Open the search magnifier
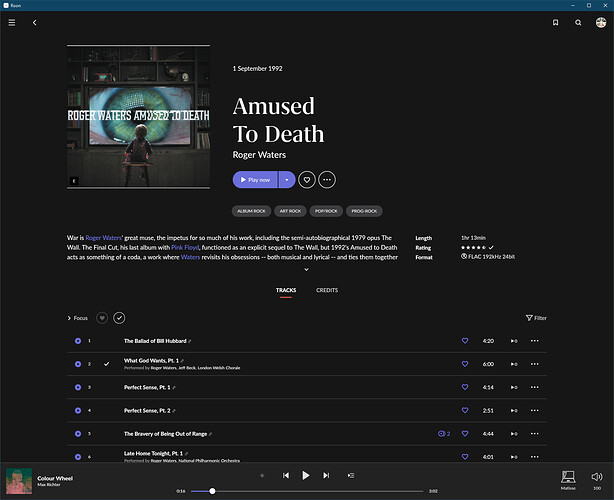The height and width of the screenshot is (500, 614). (578, 23)
